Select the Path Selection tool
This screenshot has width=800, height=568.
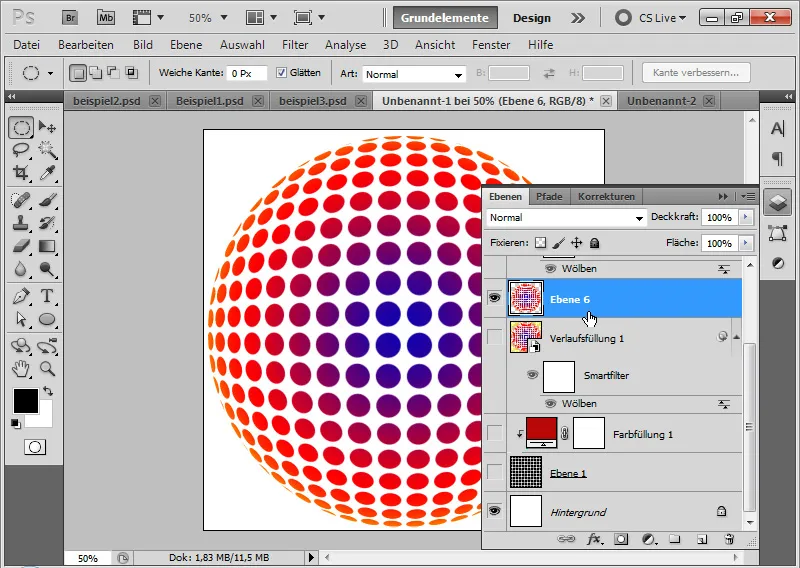21,319
